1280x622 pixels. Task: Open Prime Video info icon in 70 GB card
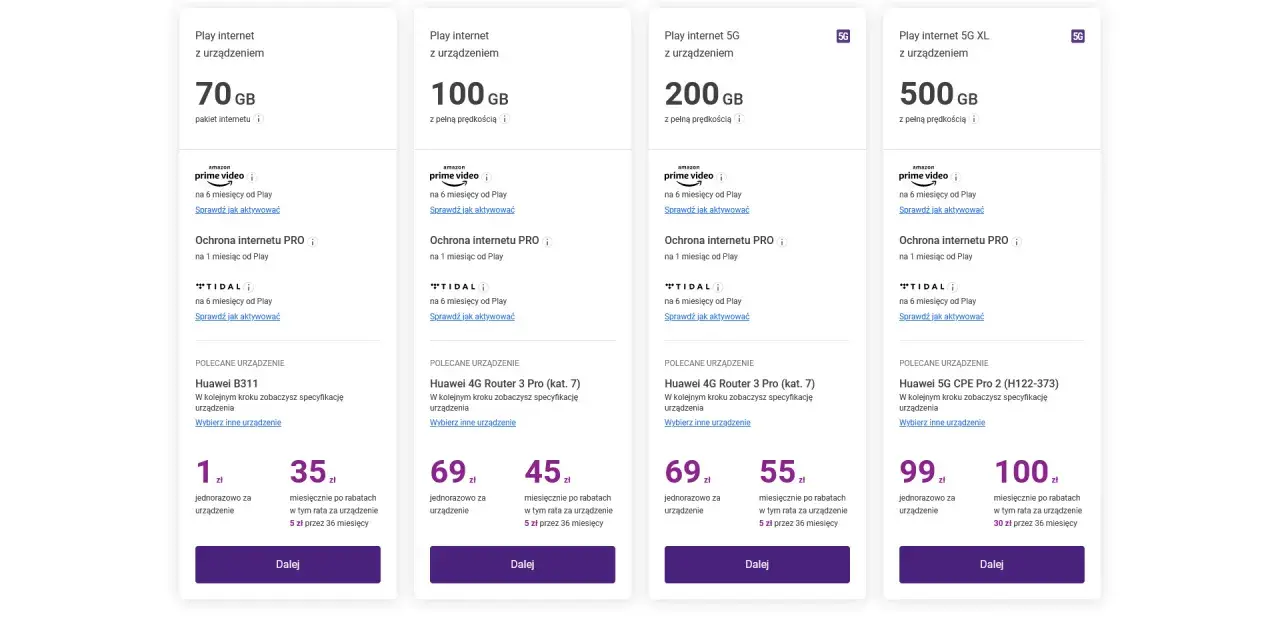click(x=253, y=177)
